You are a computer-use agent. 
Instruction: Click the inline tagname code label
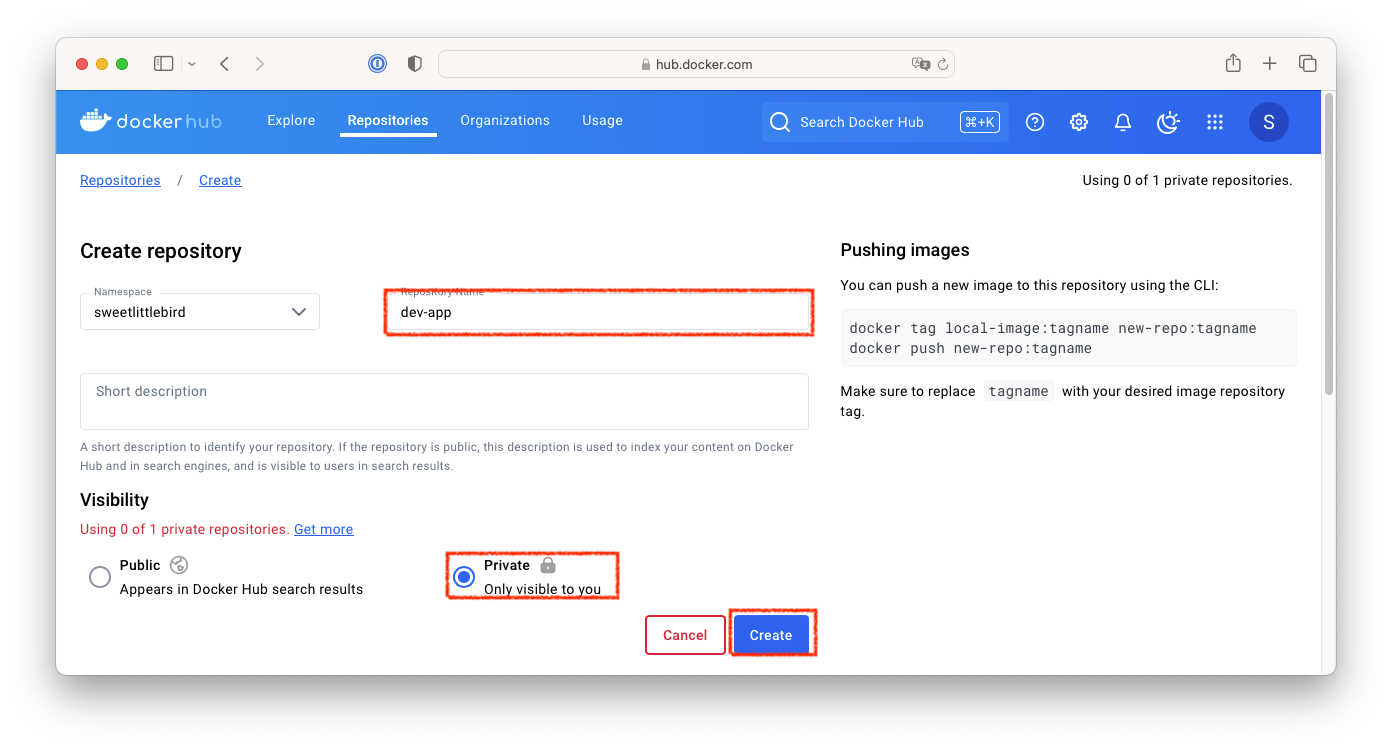[1018, 391]
